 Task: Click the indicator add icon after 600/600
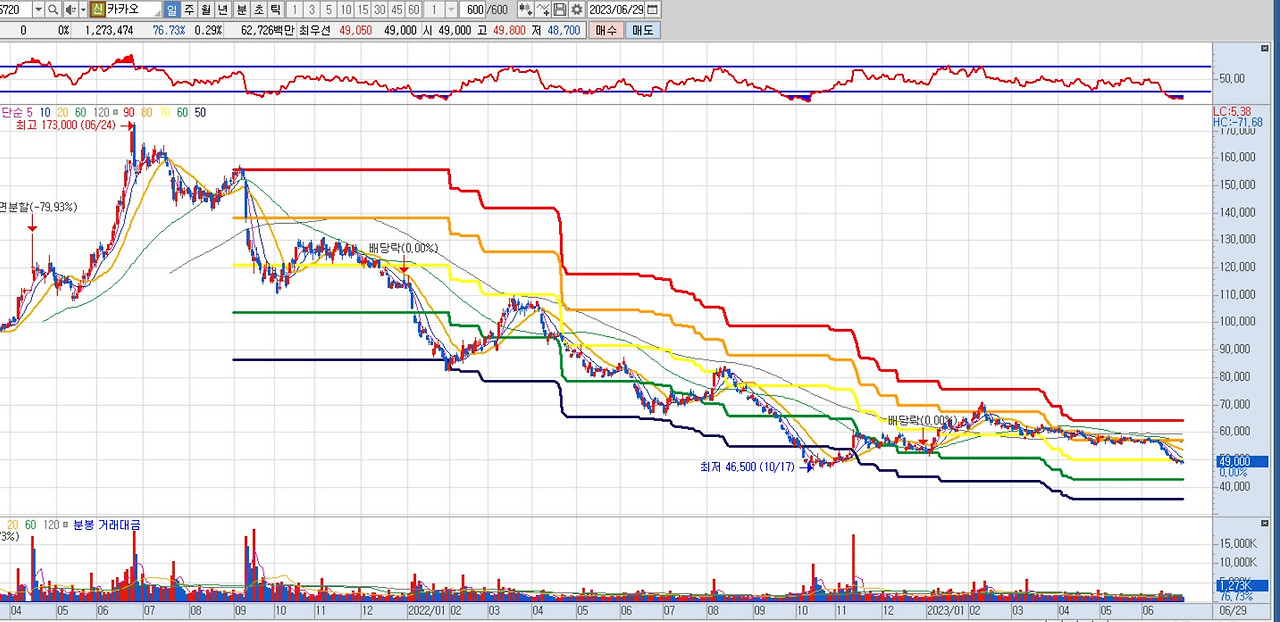(x=525, y=9)
